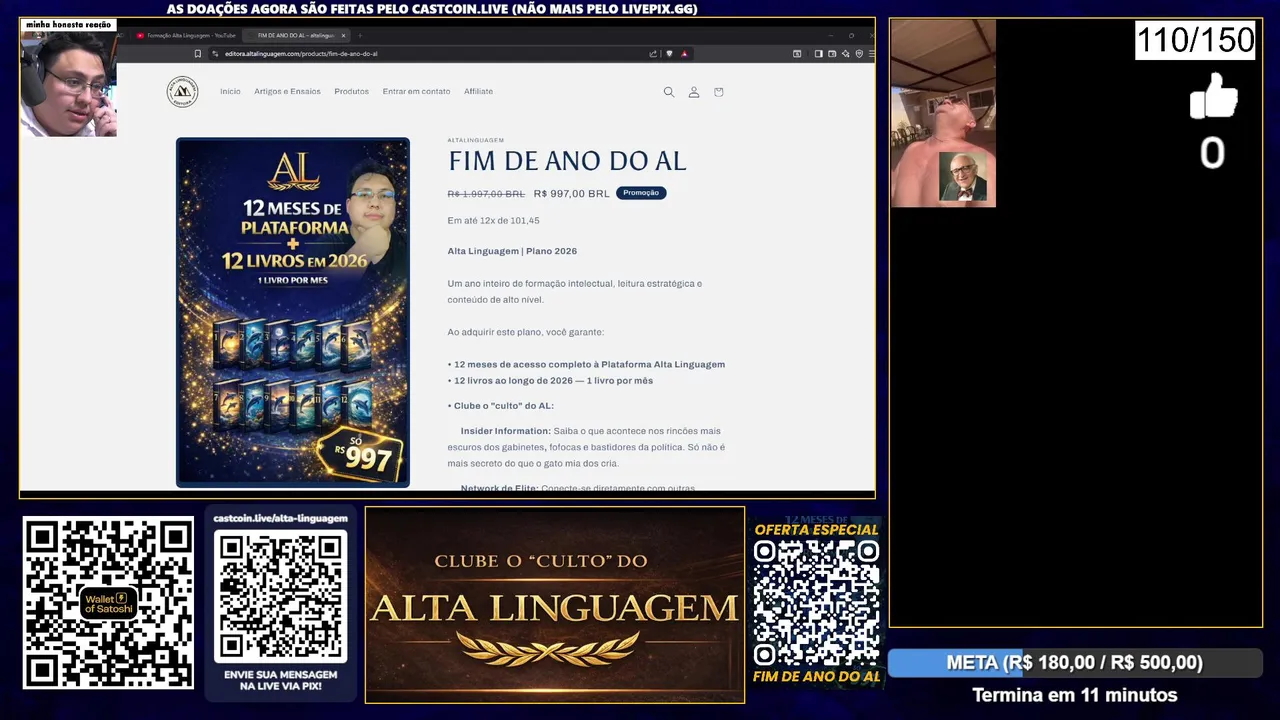The width and height of the screenshot is (1280, 720).
Task: Close the FIM DE ANO DO AL tab
Action: 343,35
